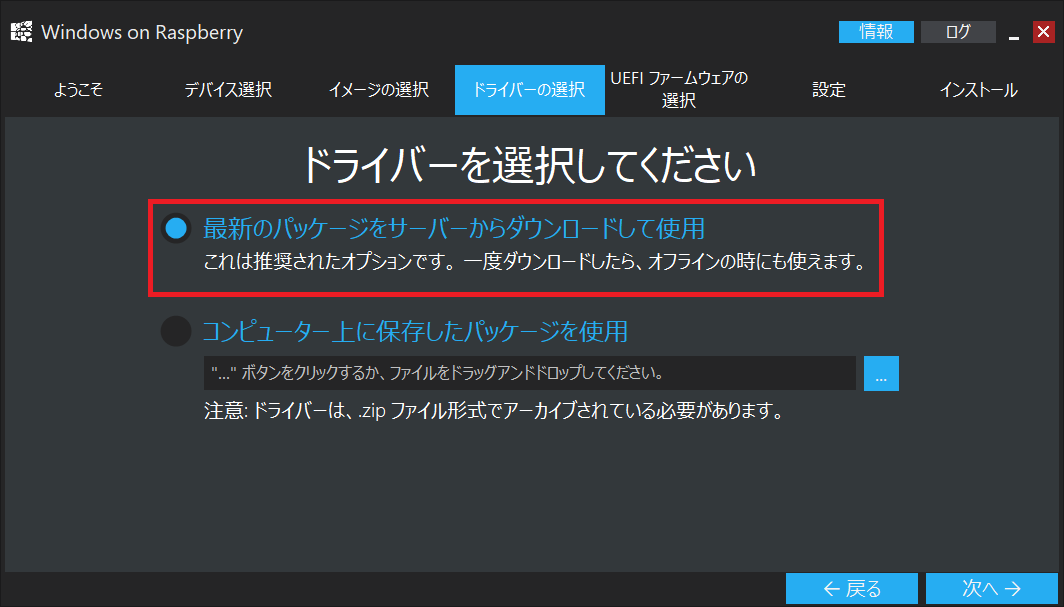Select radio button for downloading latest package
The image size is (1064, 607).
[x=176, y=229]
